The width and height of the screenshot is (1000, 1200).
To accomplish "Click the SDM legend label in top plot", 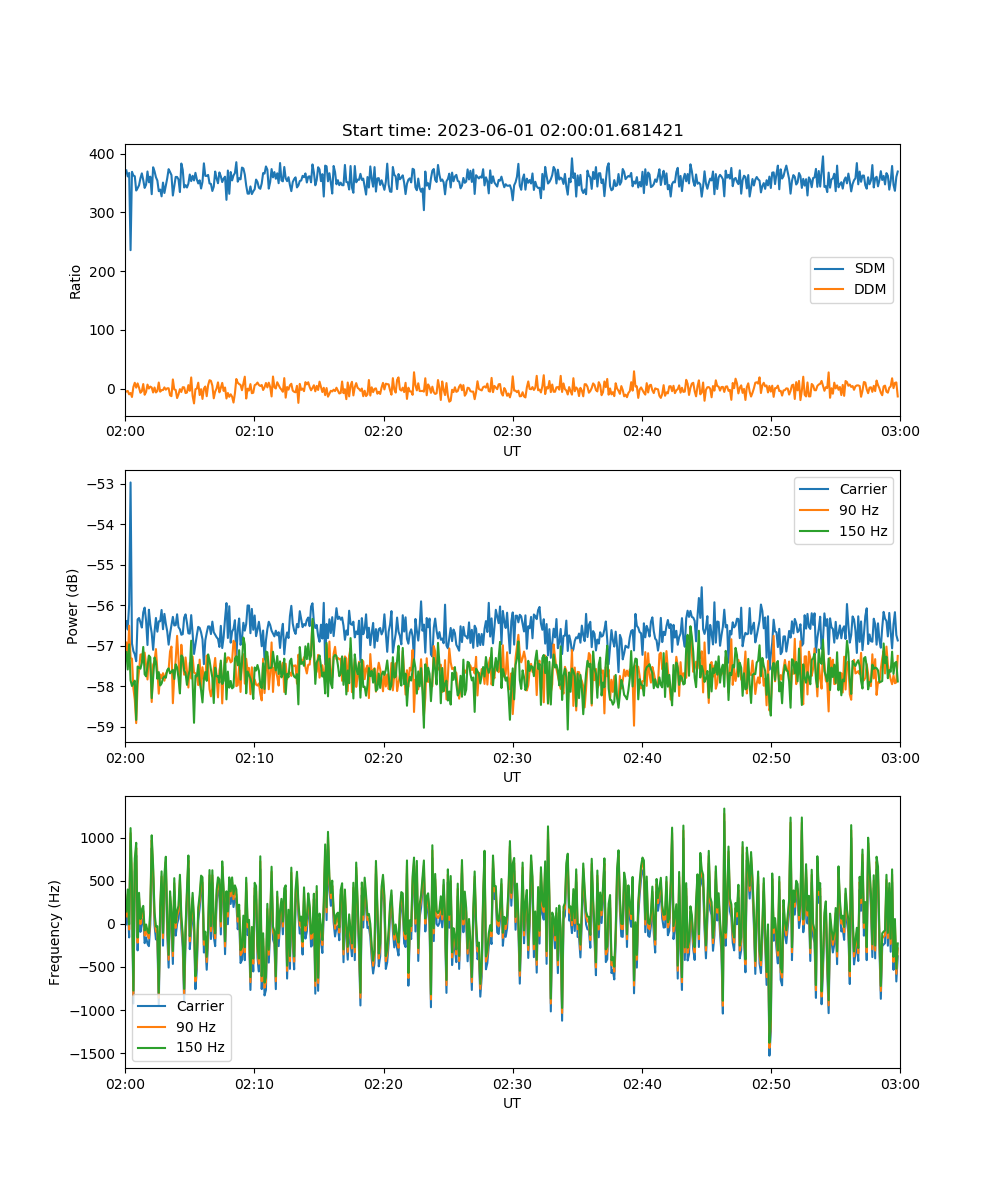I will tap(870, 269).
